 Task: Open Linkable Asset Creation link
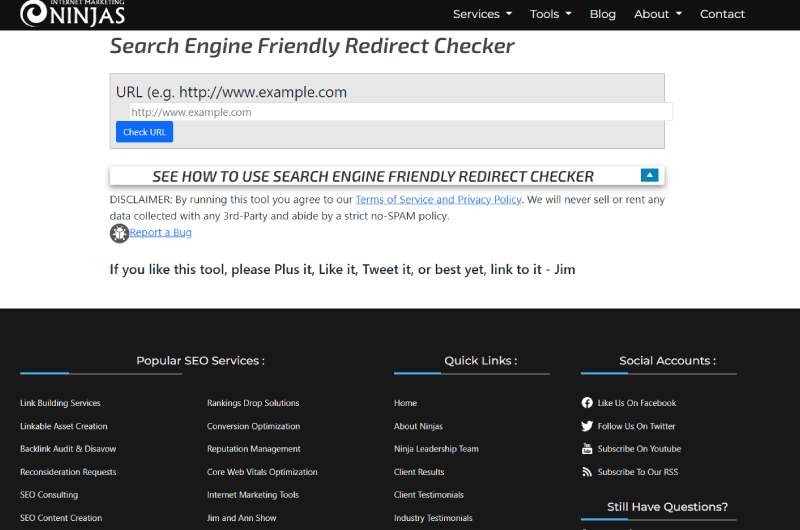pos(64,426)
